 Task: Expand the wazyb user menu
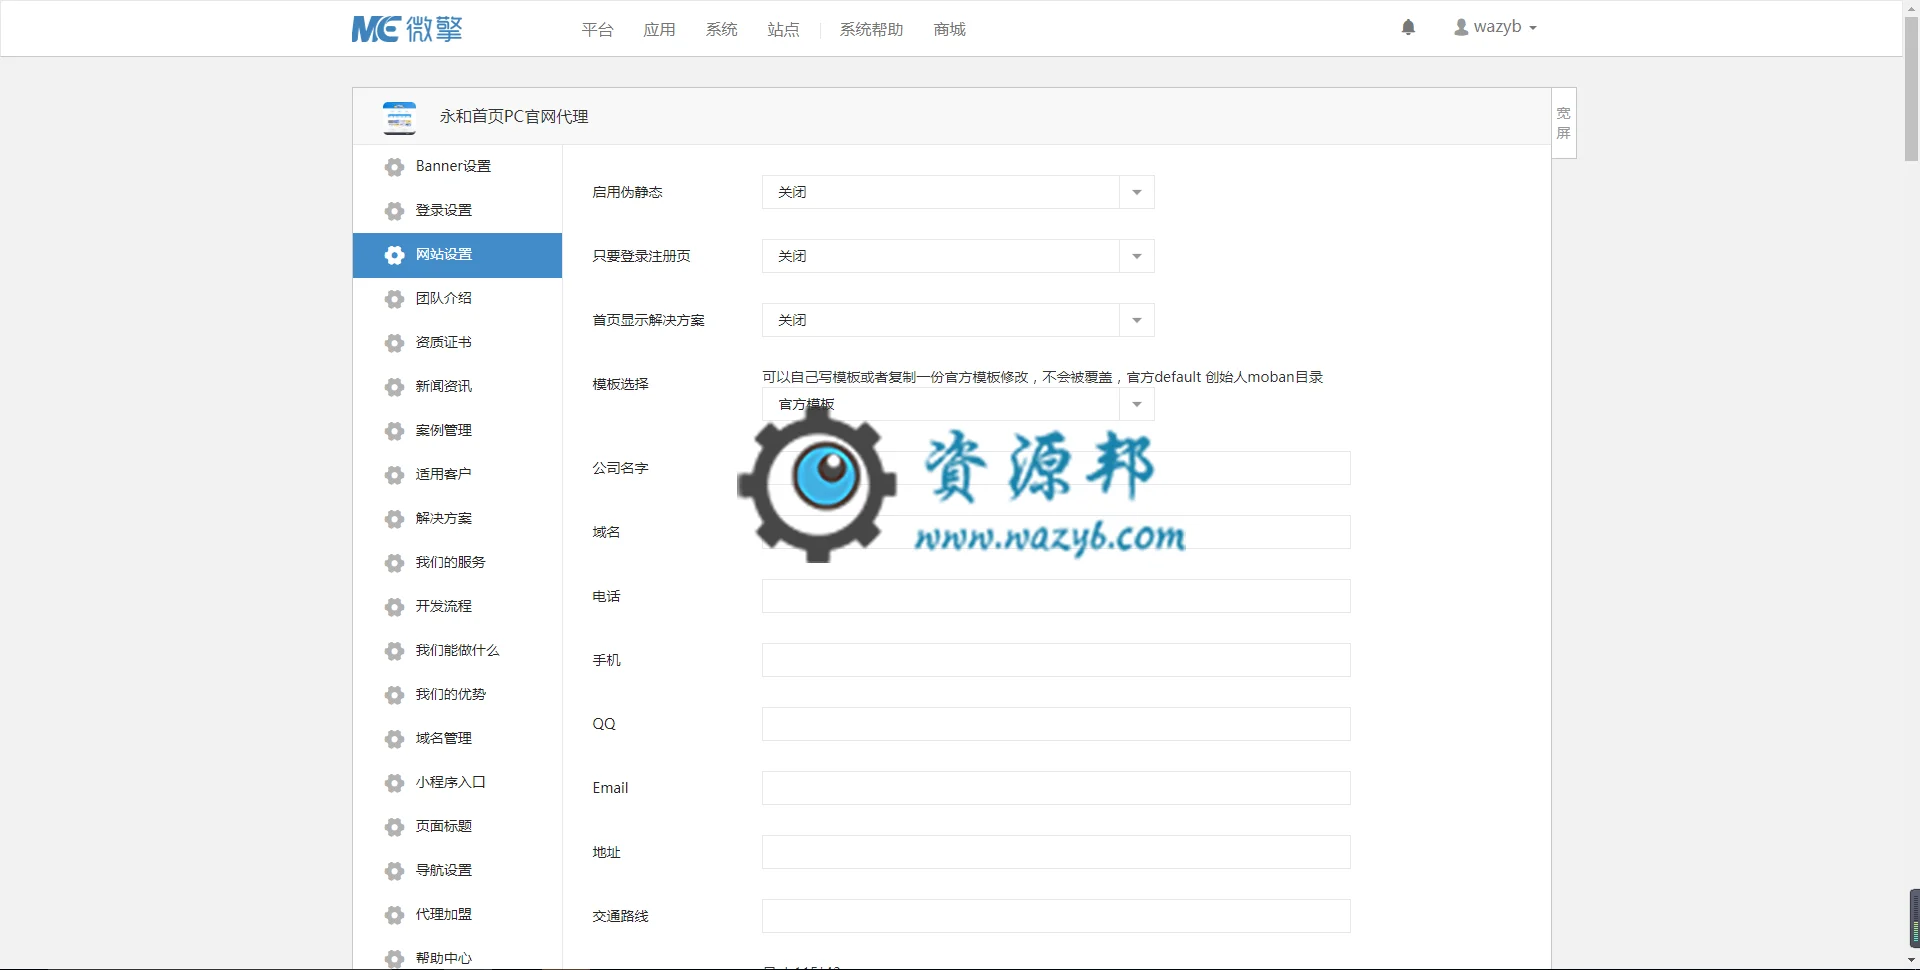1495,27
